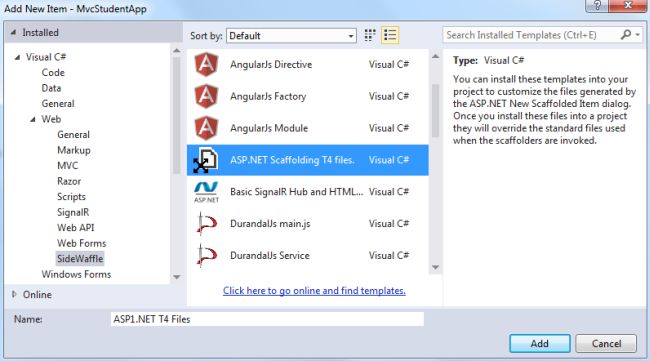650x361 pixels.
Task: Select the AngularJs Directive template name
Action: [271, 65]
